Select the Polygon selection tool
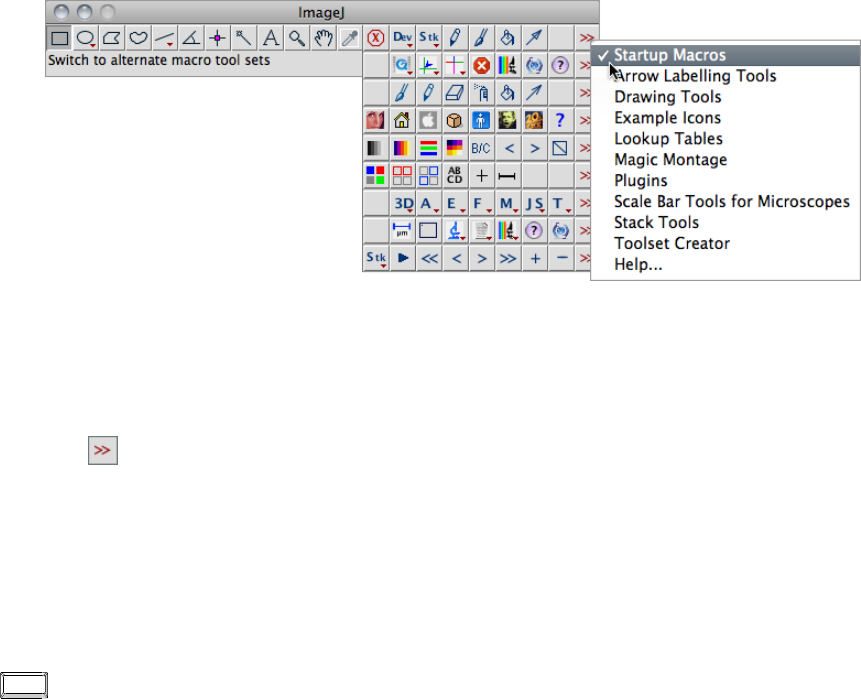Viewport: 861px width, 699px height. [112, 38]
